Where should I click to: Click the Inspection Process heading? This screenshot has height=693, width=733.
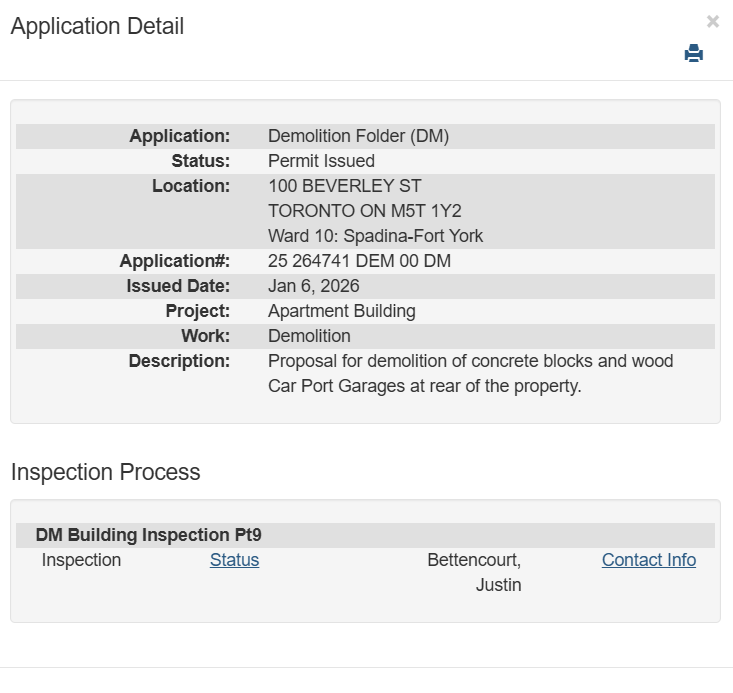click(x=105, y=472)
